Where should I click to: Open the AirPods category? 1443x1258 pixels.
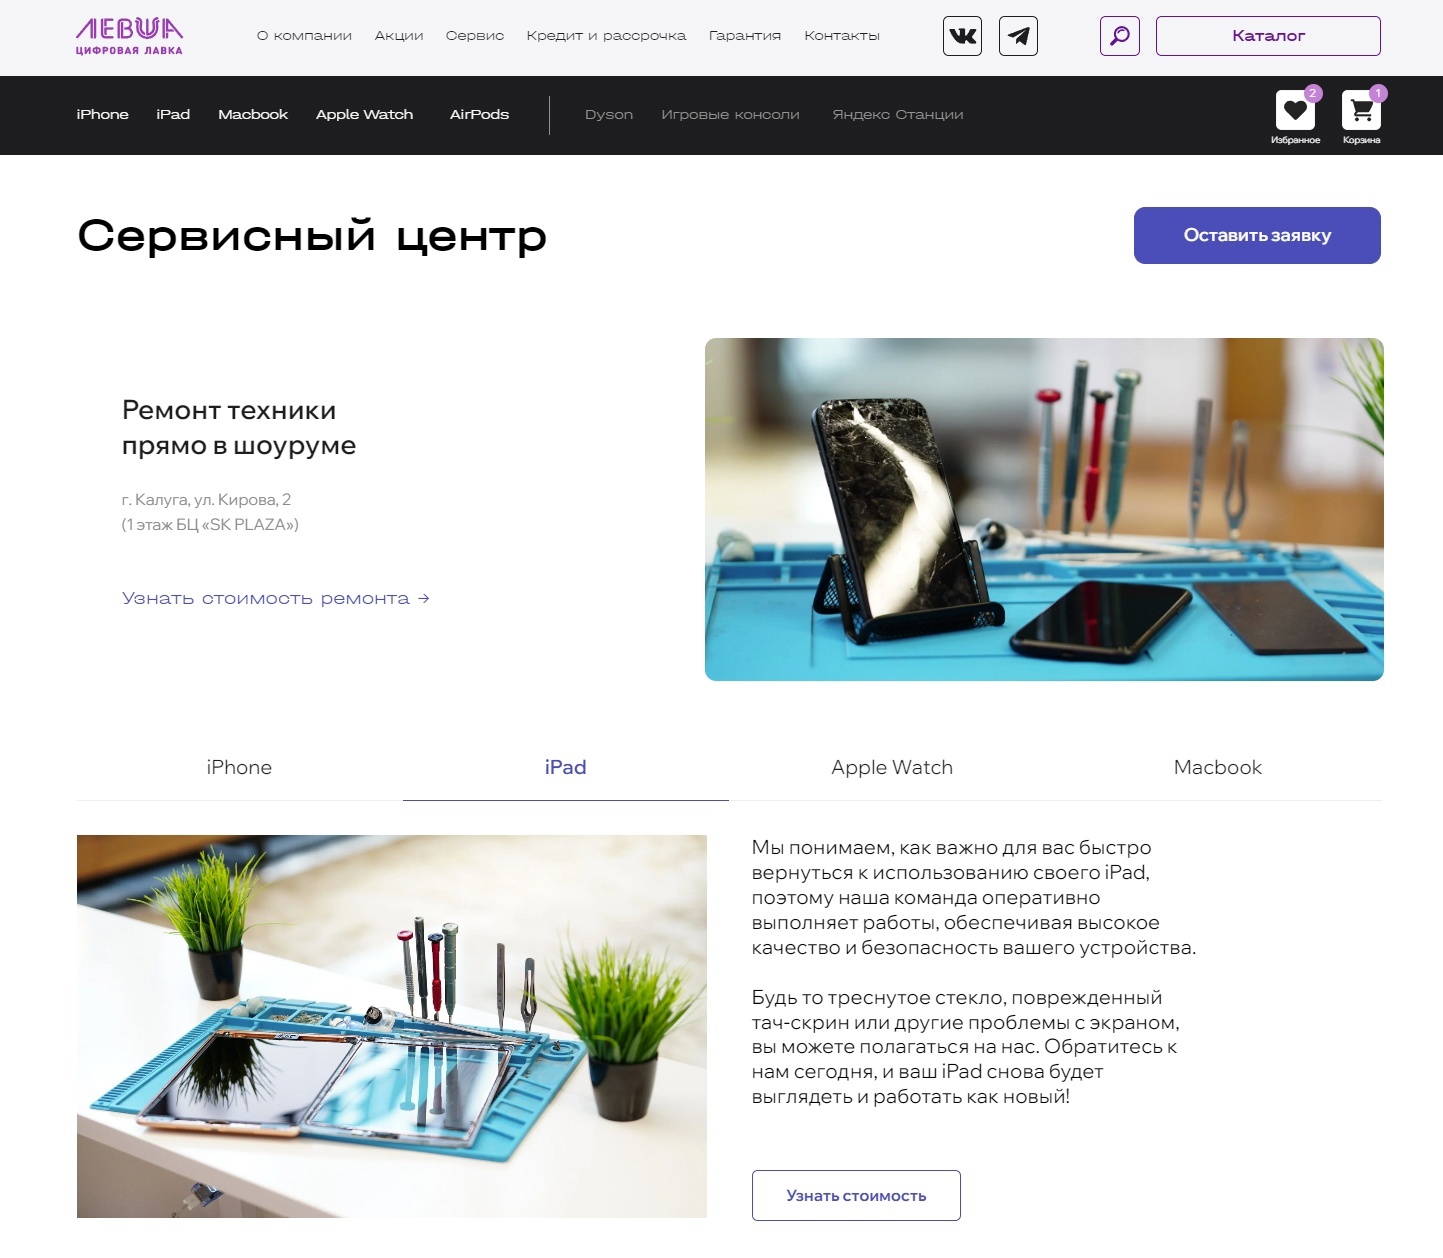[479, 114]
